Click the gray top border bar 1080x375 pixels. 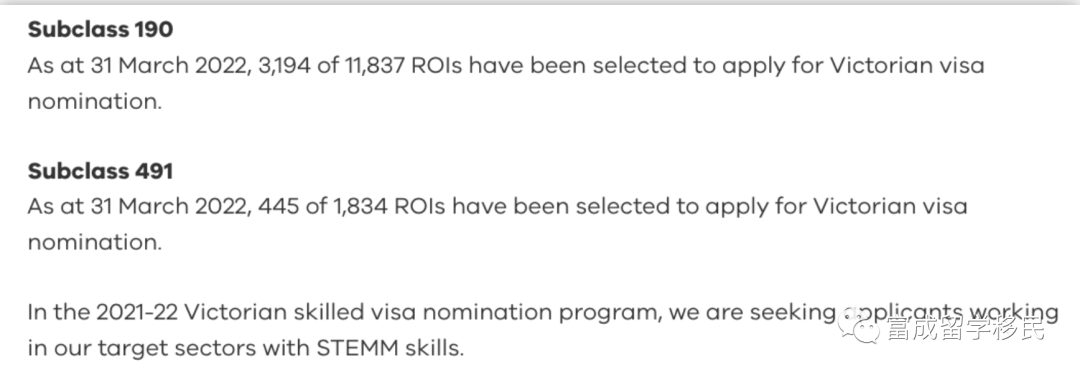(540, 2)
